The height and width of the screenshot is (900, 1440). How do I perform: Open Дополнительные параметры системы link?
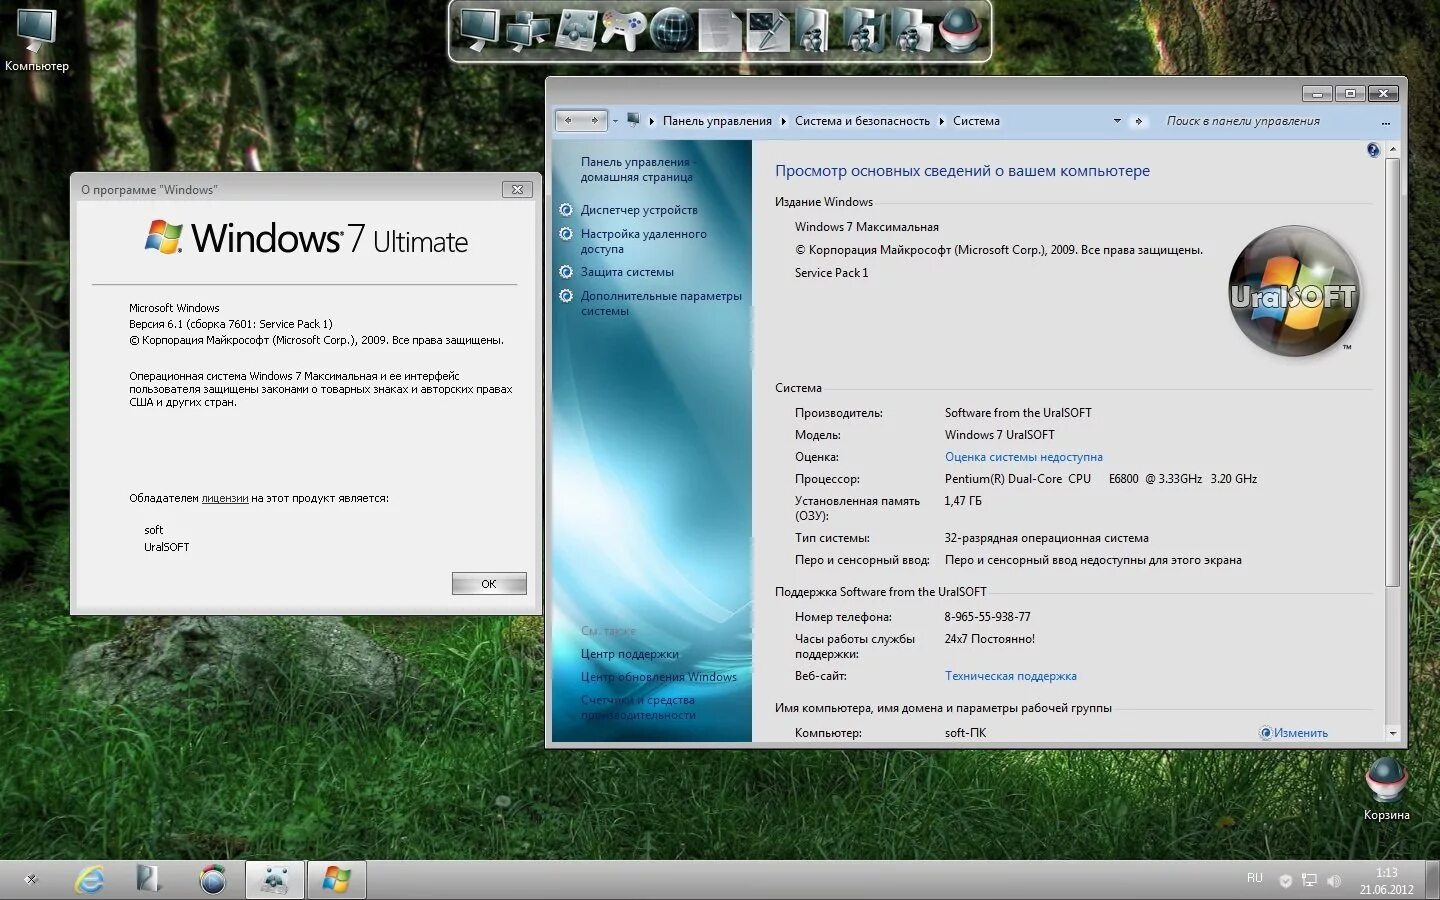661,303
